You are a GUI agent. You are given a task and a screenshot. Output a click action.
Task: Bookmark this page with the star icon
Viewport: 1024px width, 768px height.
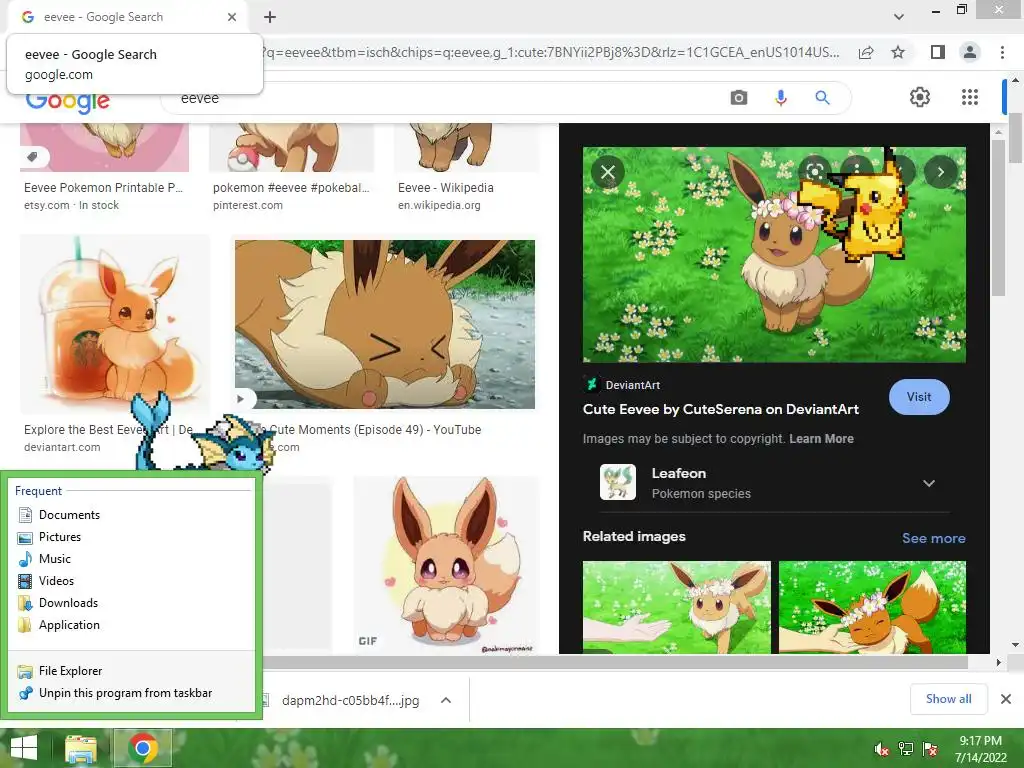tap(898, 52)
